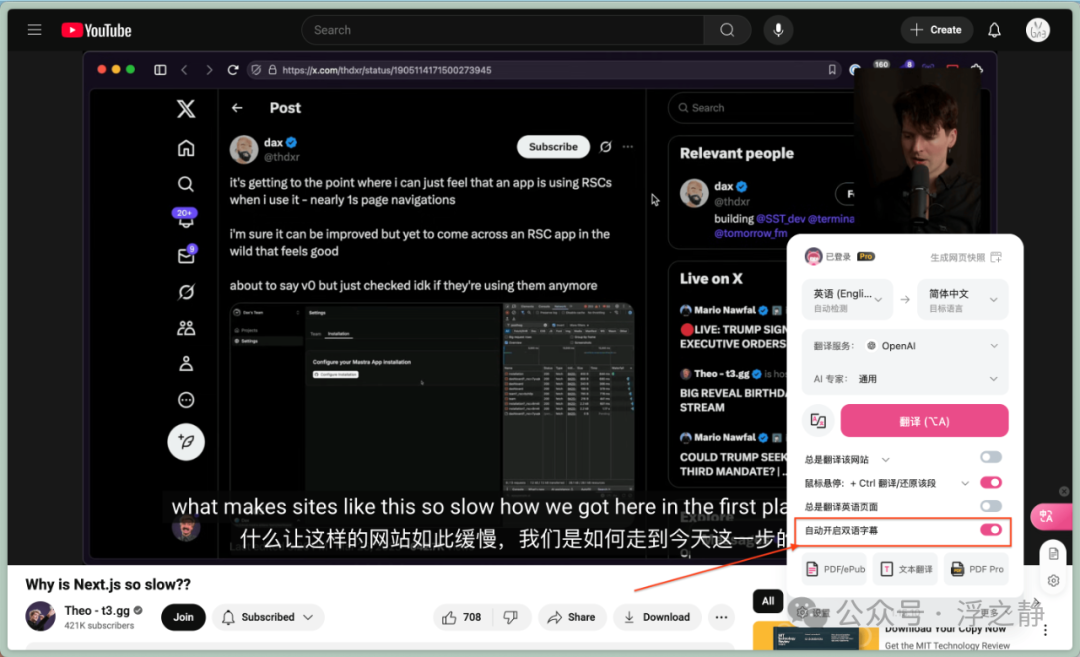Click the pink 翻译 button
Image resolution: width=1080 pixels, height=657 pixels.
[924, 421]
